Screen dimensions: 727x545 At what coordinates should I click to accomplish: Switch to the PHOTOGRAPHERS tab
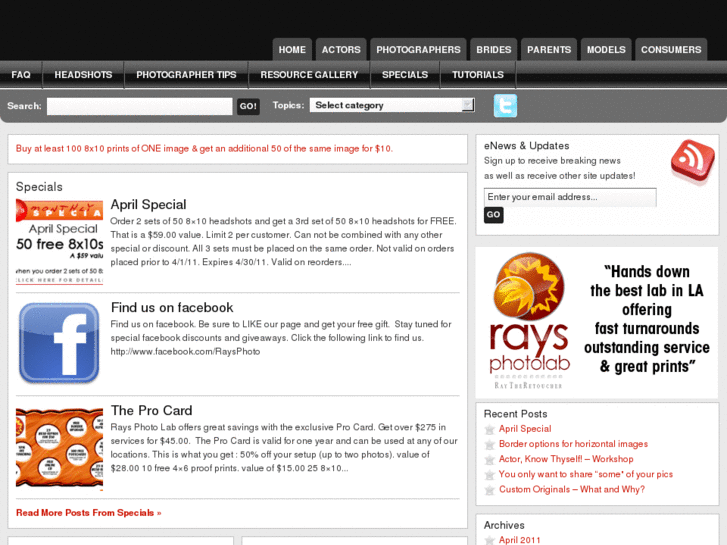pyautogui.click(x=418, y=50)
